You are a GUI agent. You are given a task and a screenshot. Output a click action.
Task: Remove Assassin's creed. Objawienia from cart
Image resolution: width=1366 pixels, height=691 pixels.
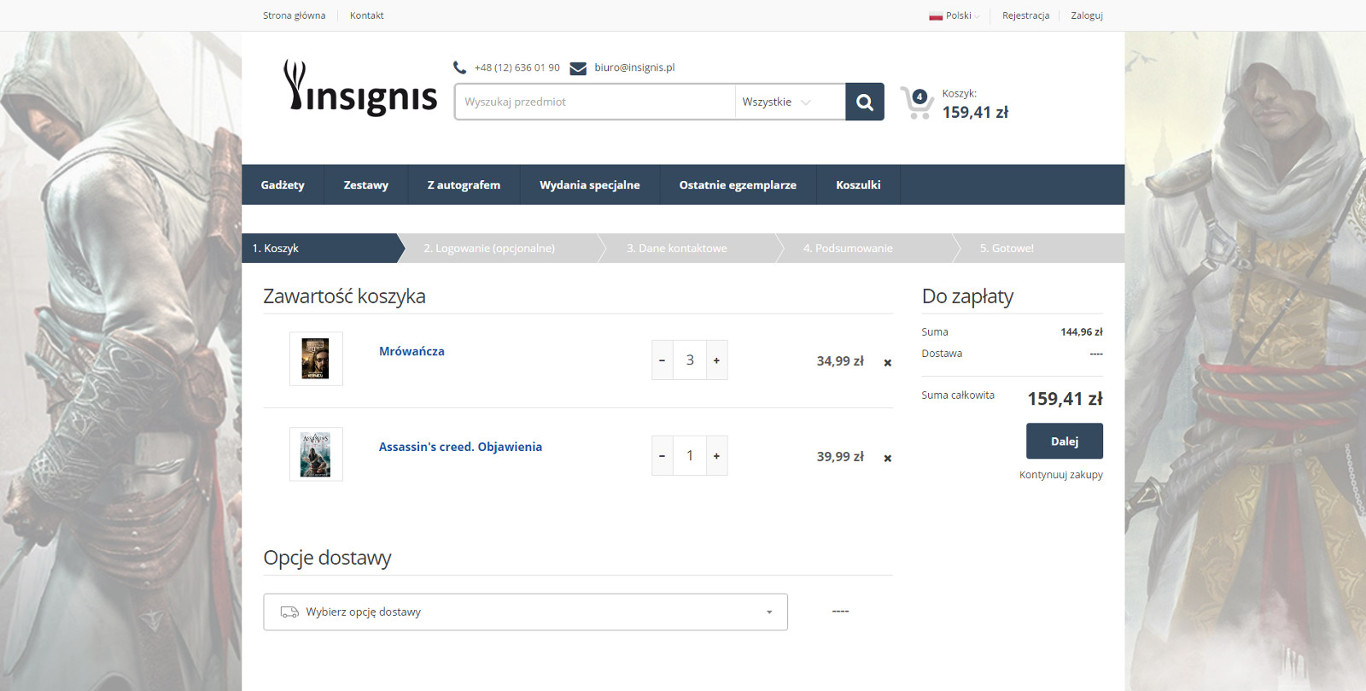click(x=887, y=458)
